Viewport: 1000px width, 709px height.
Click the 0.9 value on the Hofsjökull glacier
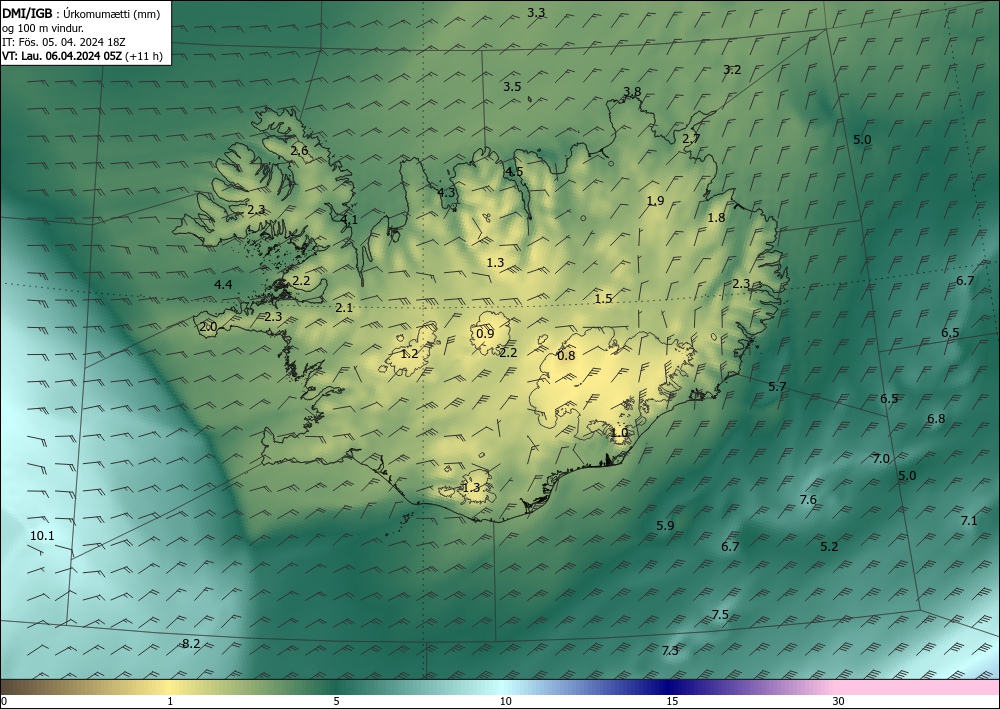coord(485,333)
